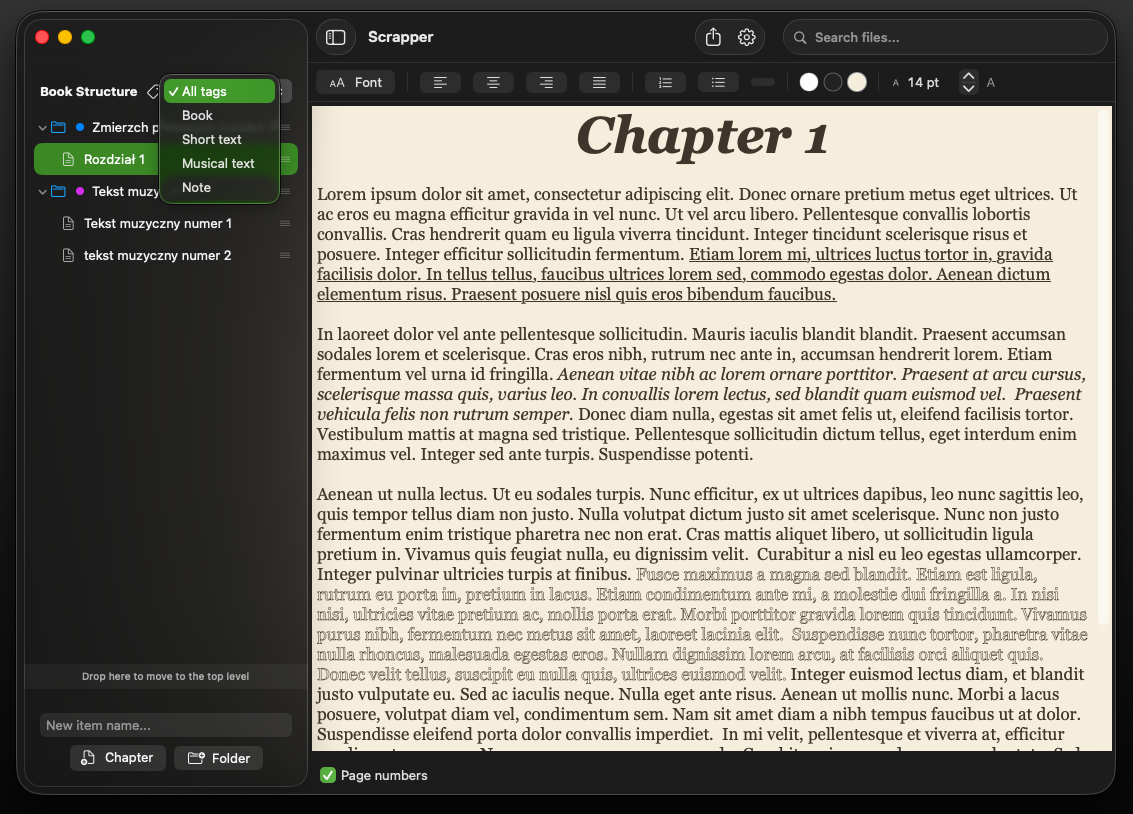This screenshot has height=814, width=1133.
Task: Open the settings gear icon
Action: pos(746,37)
